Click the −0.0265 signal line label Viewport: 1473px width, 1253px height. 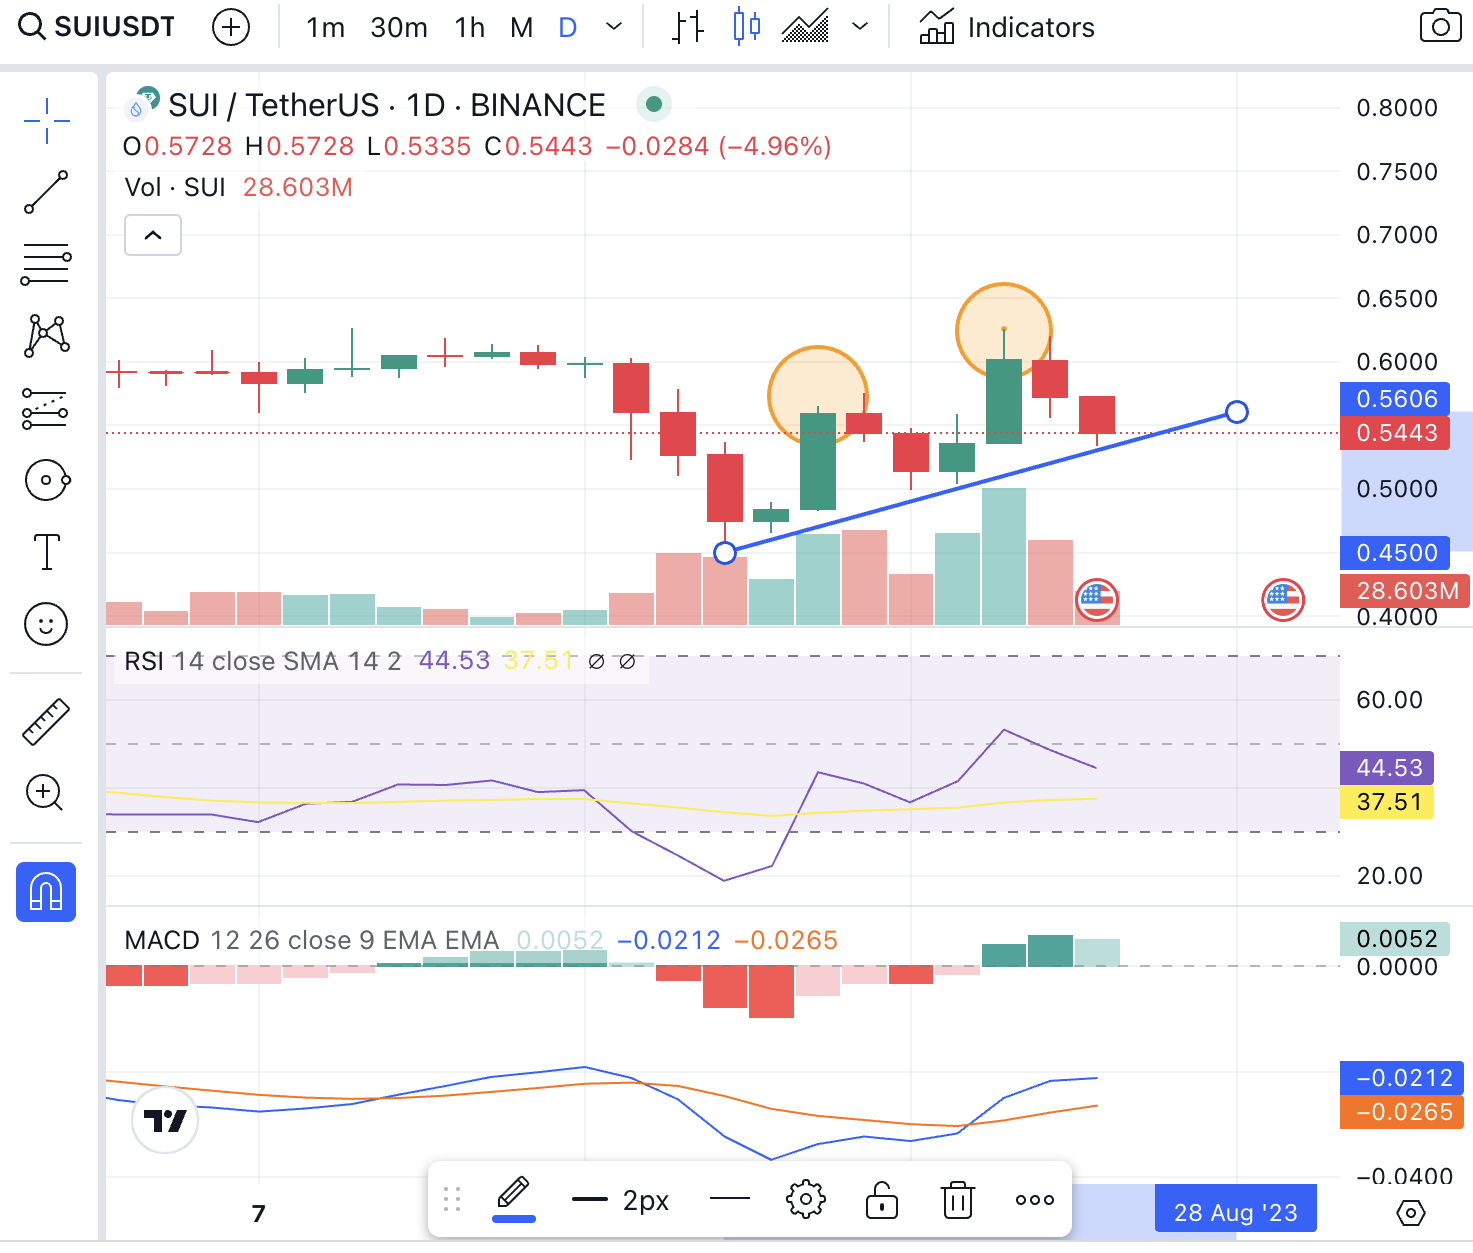click(x=1401, y=1112)
